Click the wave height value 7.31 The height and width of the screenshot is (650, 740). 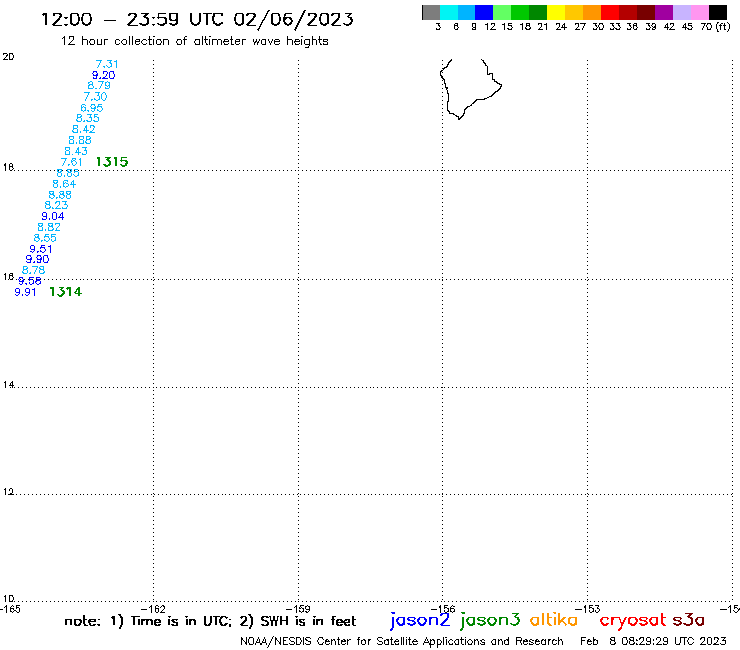tap(107, 64)
